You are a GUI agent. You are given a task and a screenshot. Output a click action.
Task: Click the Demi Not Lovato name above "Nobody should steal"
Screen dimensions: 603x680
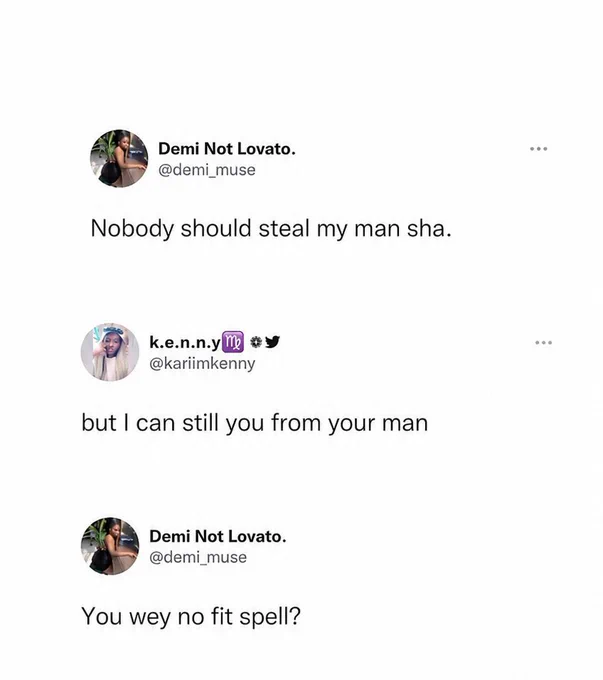pos(227,149)
